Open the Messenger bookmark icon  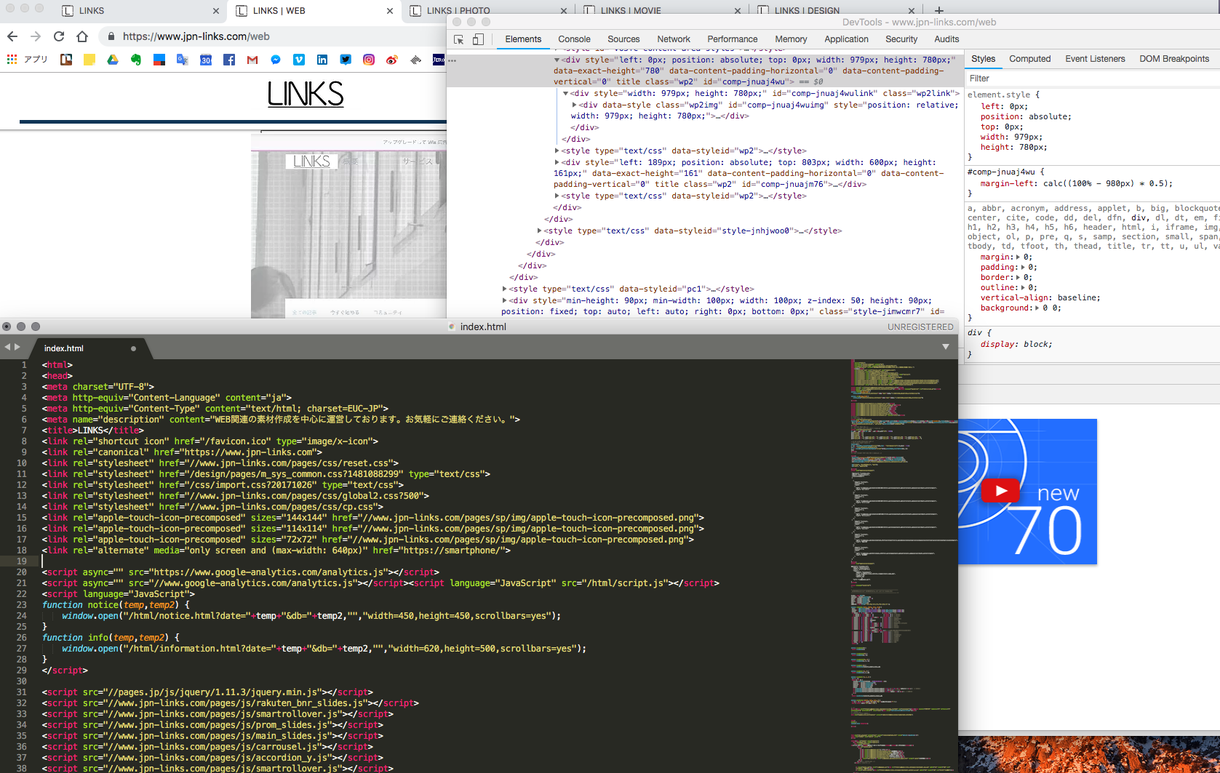(x=275, y=60)
